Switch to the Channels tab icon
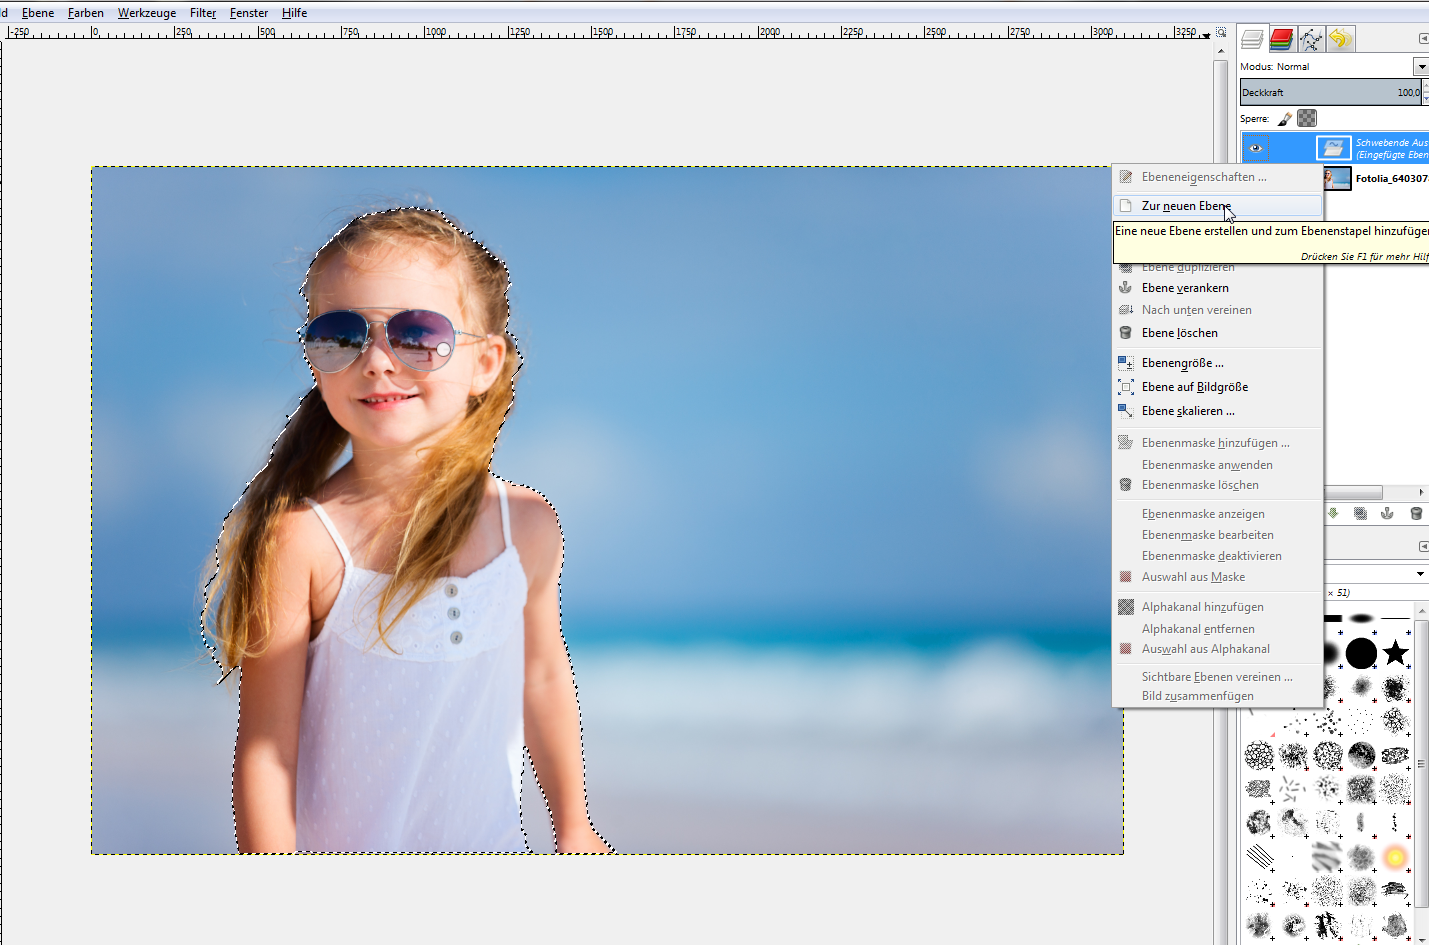1429x945 pixels. coord(1281,39)
